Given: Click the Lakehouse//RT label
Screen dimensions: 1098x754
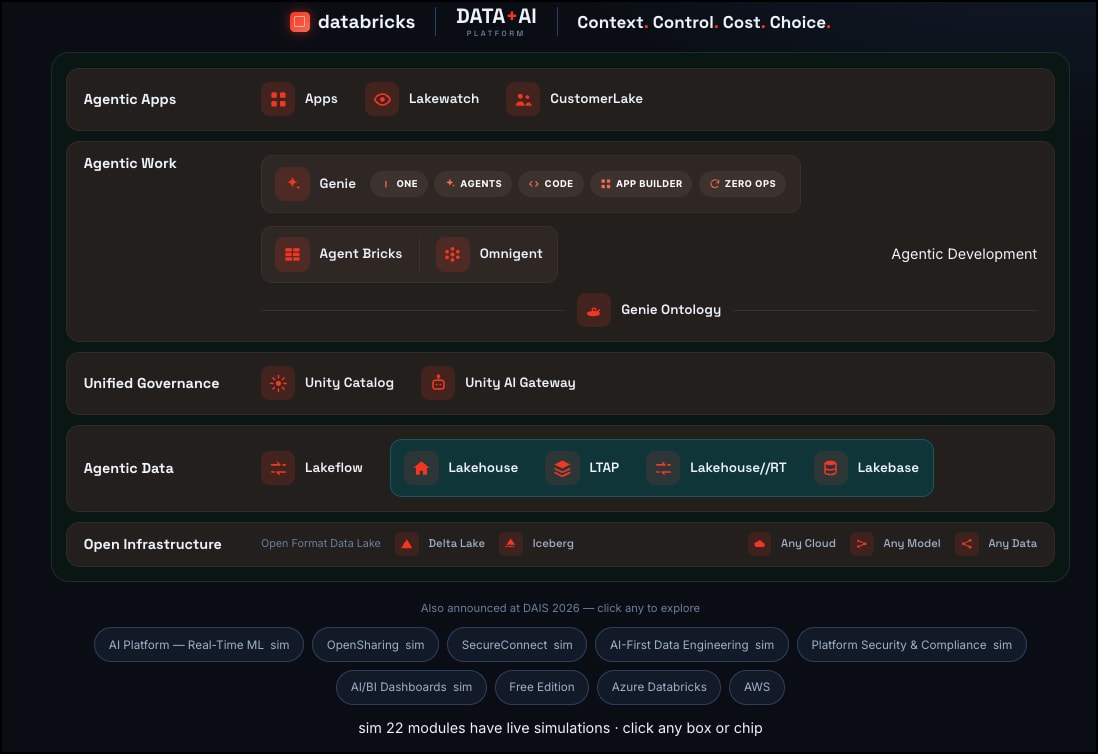Looking at the screenshot, I should point(738,468).
